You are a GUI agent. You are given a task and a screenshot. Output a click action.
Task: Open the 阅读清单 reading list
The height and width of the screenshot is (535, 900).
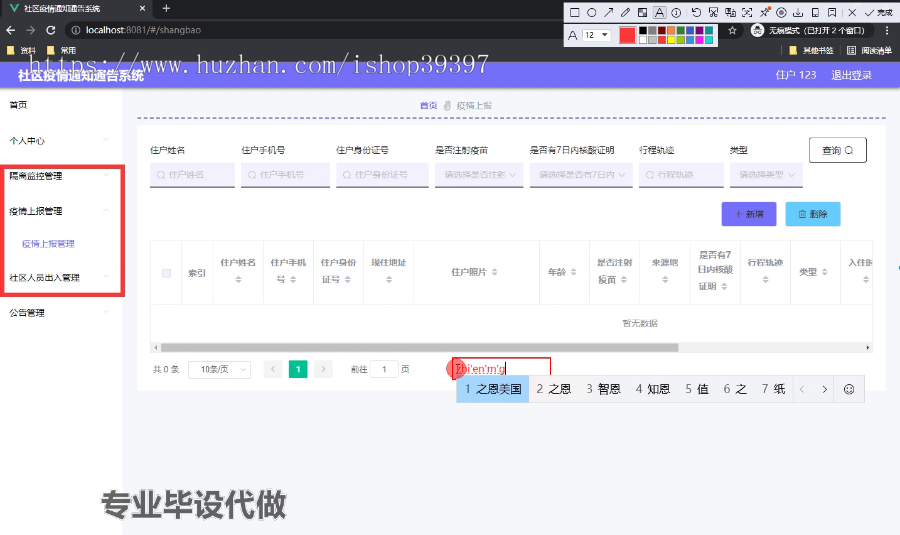(870, 51)
